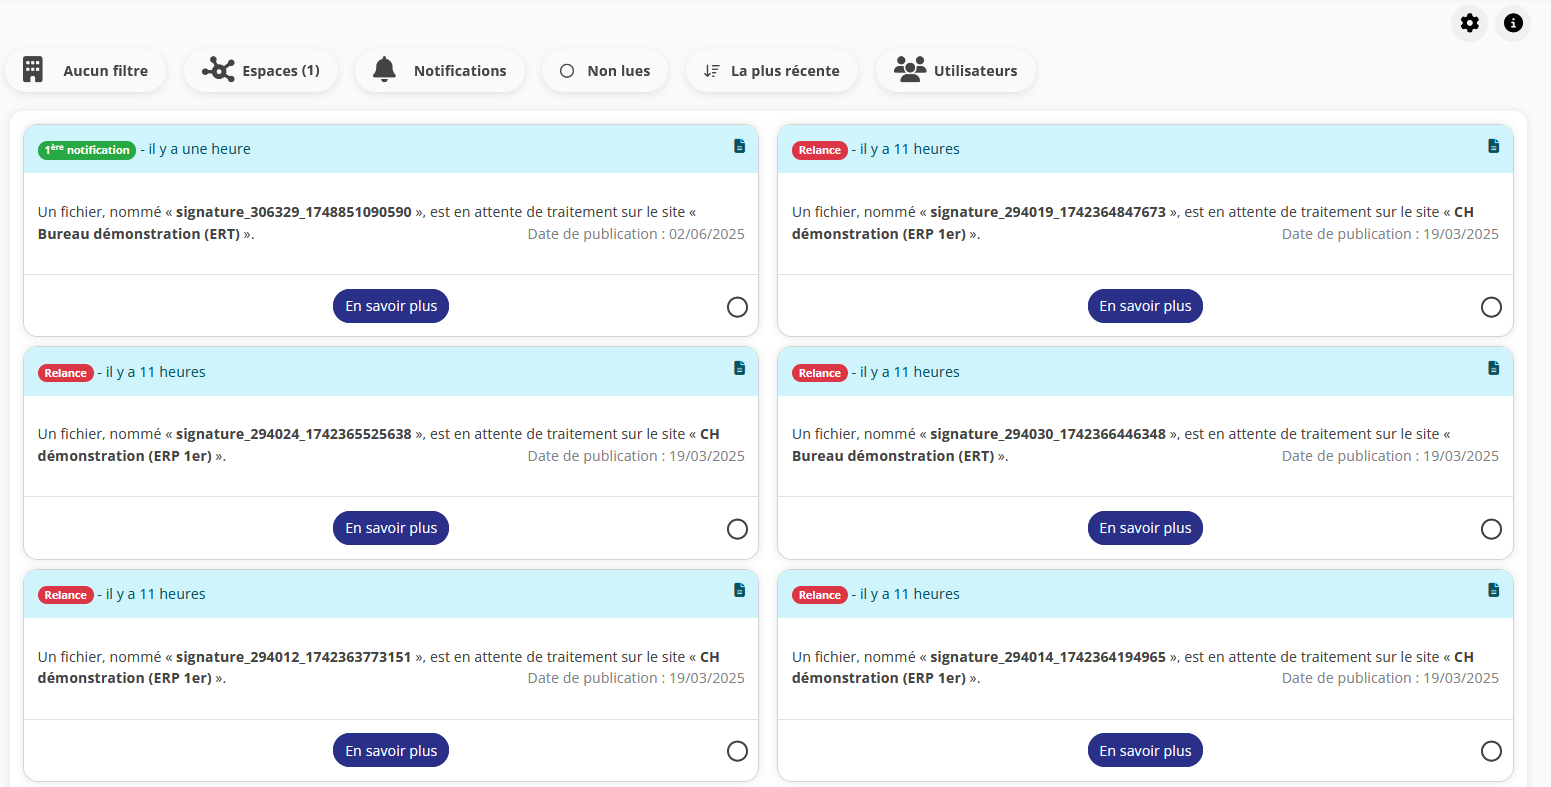1551x787 pixels.
Task: Click file name signature_294019_1742364847673
Action: (x=1048, y=212)
